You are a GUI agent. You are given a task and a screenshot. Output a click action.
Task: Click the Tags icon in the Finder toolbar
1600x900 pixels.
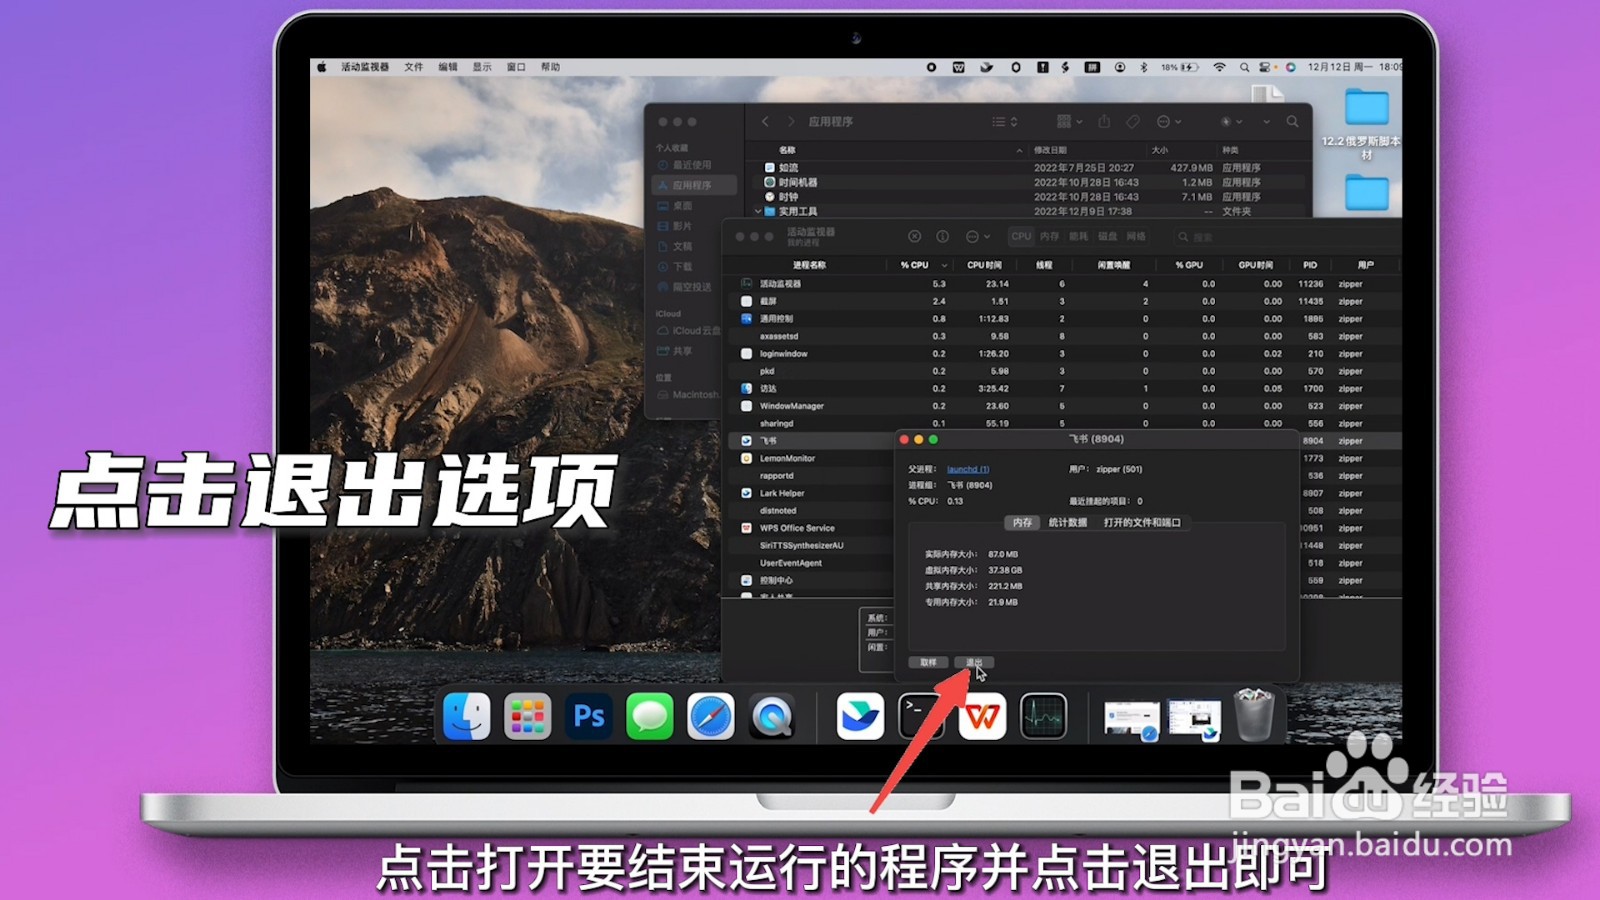click(x=1133, y=121)
